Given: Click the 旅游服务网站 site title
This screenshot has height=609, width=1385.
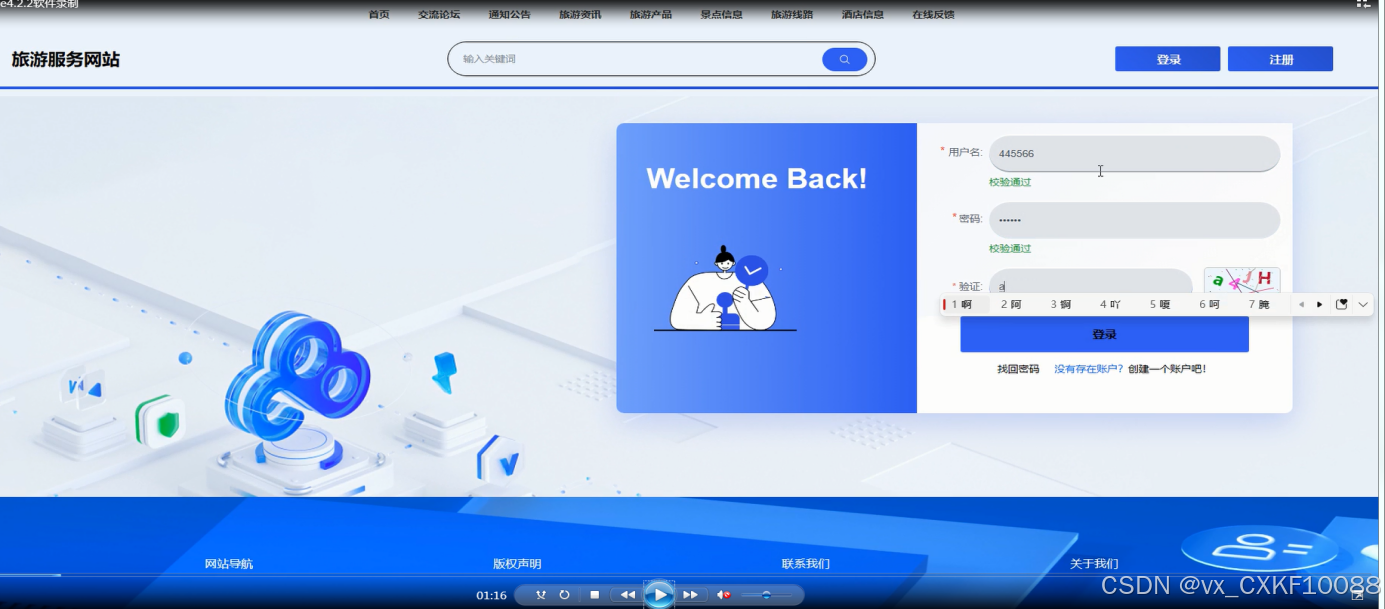Looking at the screenshot, I should (66, 60).
